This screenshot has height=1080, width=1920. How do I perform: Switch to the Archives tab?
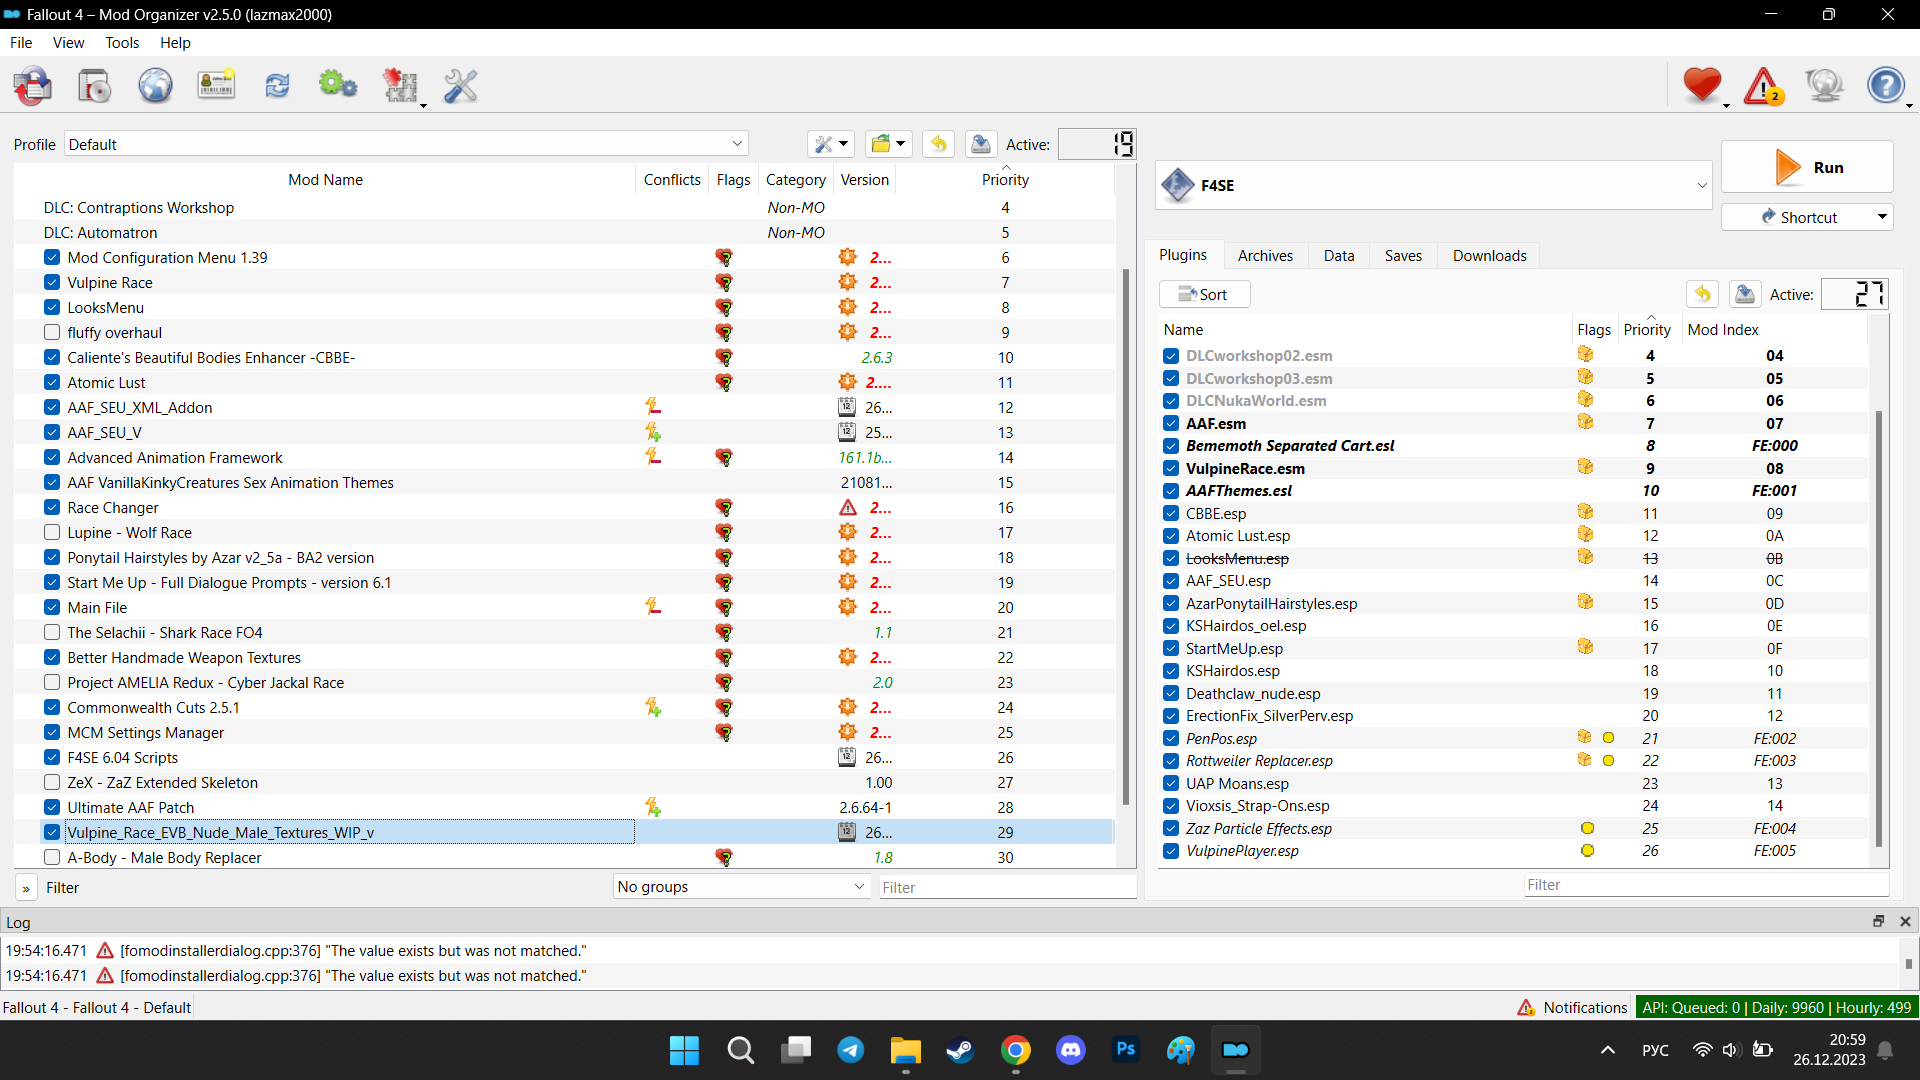coord(1265,255)
